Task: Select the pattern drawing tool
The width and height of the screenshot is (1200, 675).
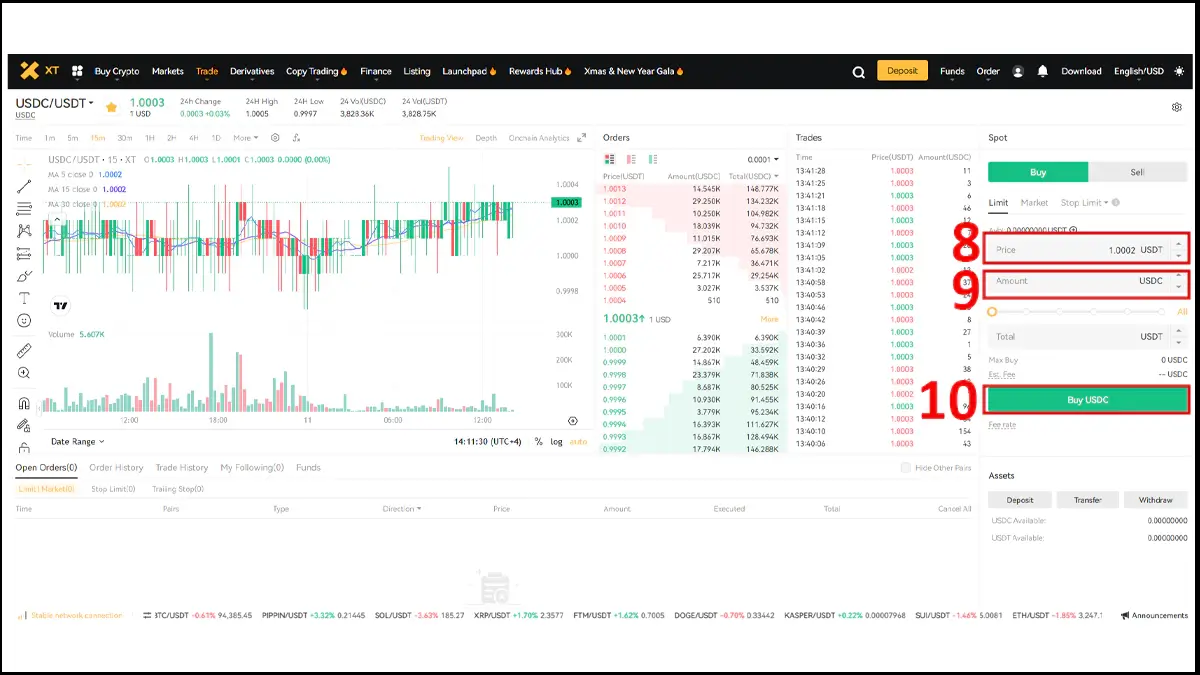Action: [24, 231]
